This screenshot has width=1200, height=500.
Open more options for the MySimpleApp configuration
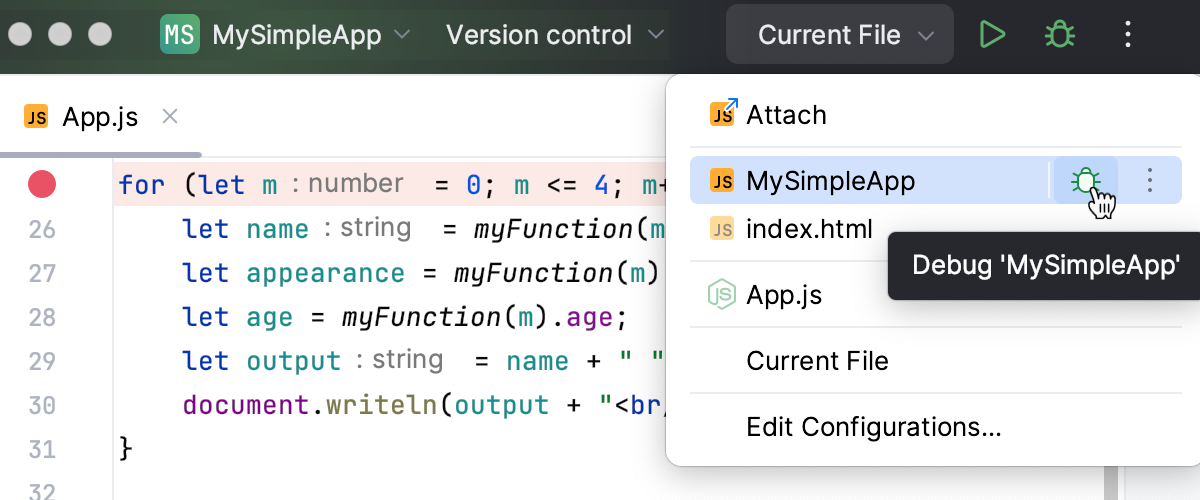[x=1150, y=181]
